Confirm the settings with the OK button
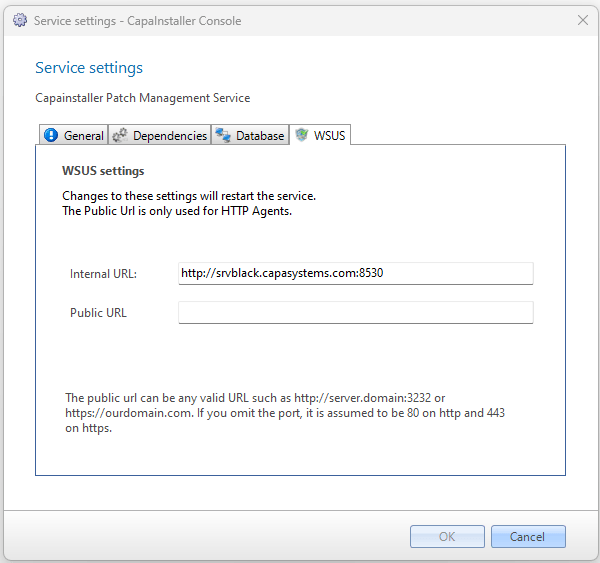The height and width of the screenshot is (563, 600). [x=447, y=537]
